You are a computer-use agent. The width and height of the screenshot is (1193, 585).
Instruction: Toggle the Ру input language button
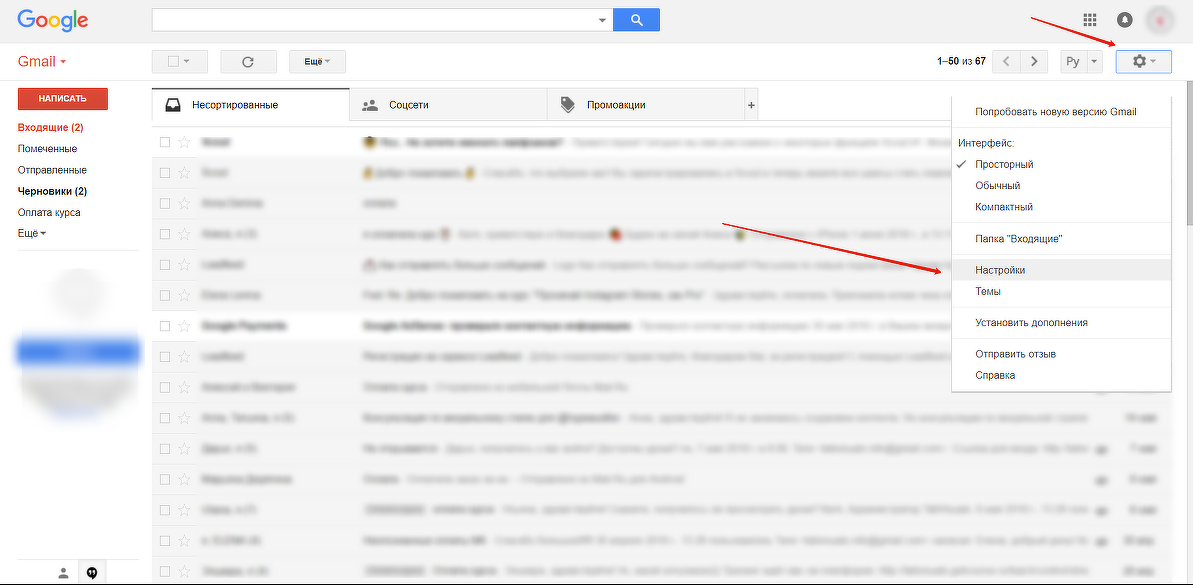point(1073,62)
